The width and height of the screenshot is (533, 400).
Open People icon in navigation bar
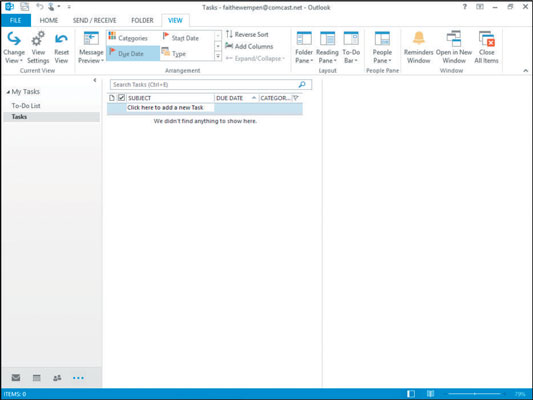click(x=57, y=378)
